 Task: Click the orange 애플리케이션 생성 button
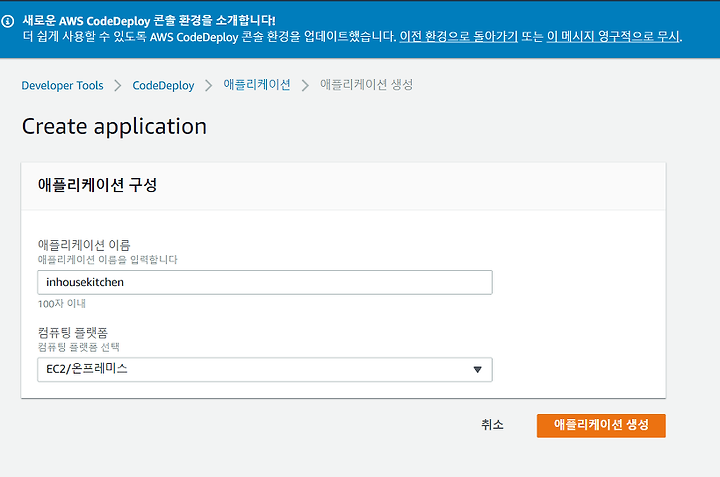tap(601, 426)
